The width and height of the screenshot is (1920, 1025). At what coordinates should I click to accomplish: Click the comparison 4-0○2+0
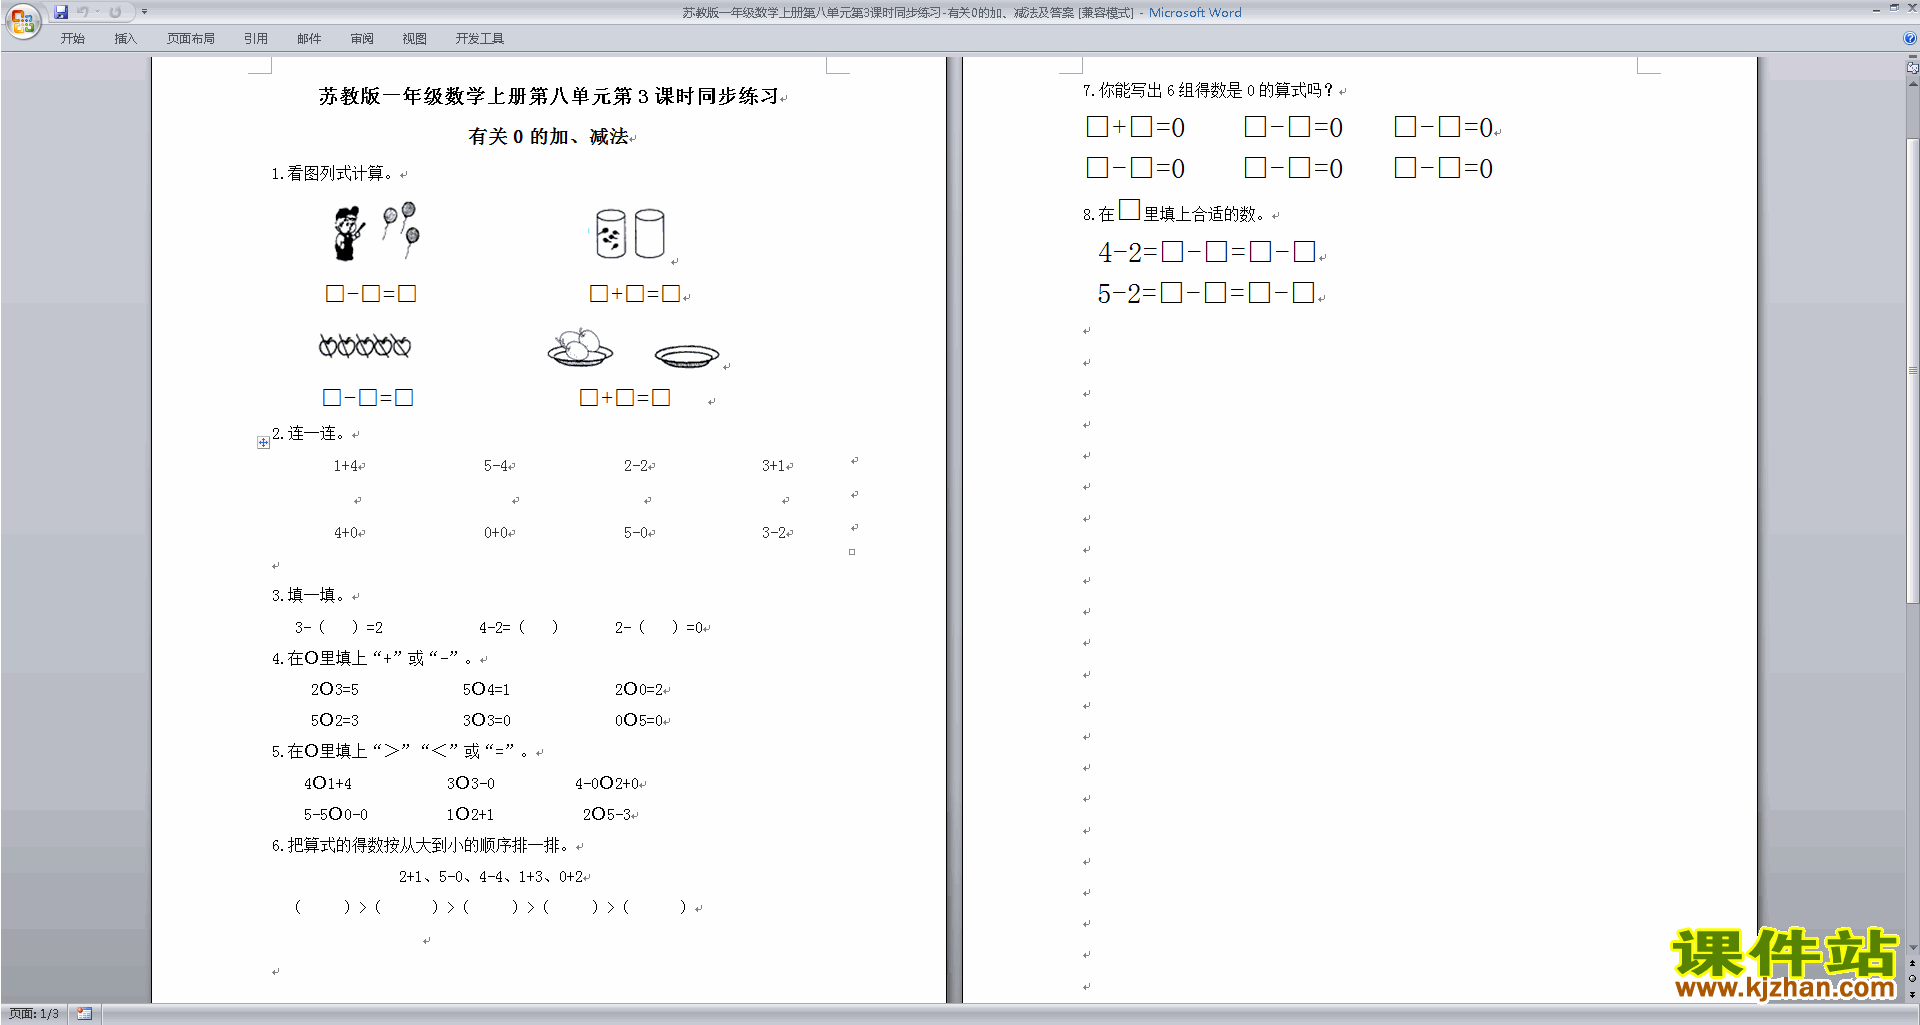tap(608, 783)
